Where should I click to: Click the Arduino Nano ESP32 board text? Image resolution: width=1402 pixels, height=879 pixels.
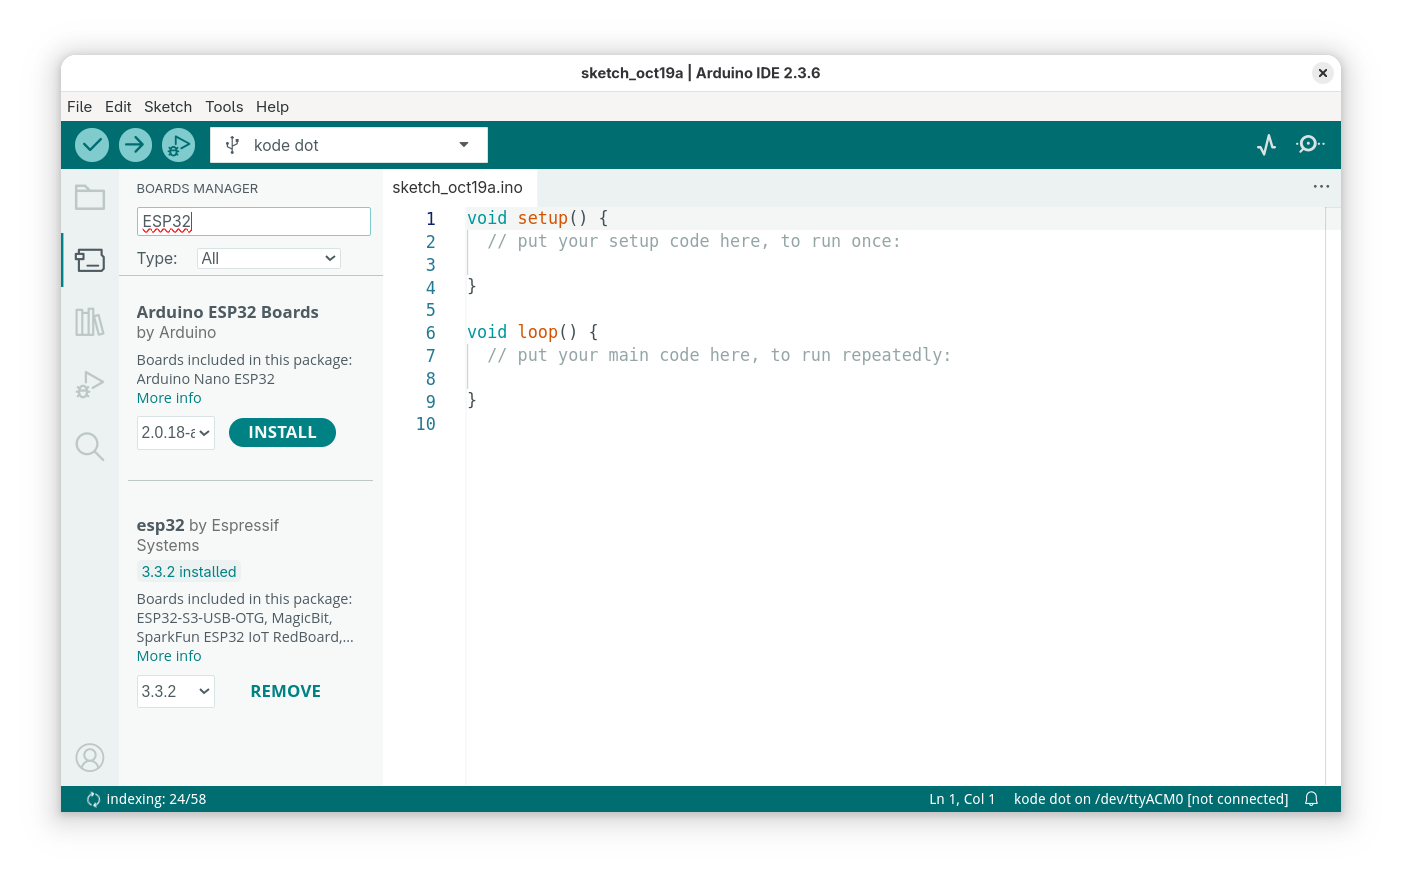point(206,379)
